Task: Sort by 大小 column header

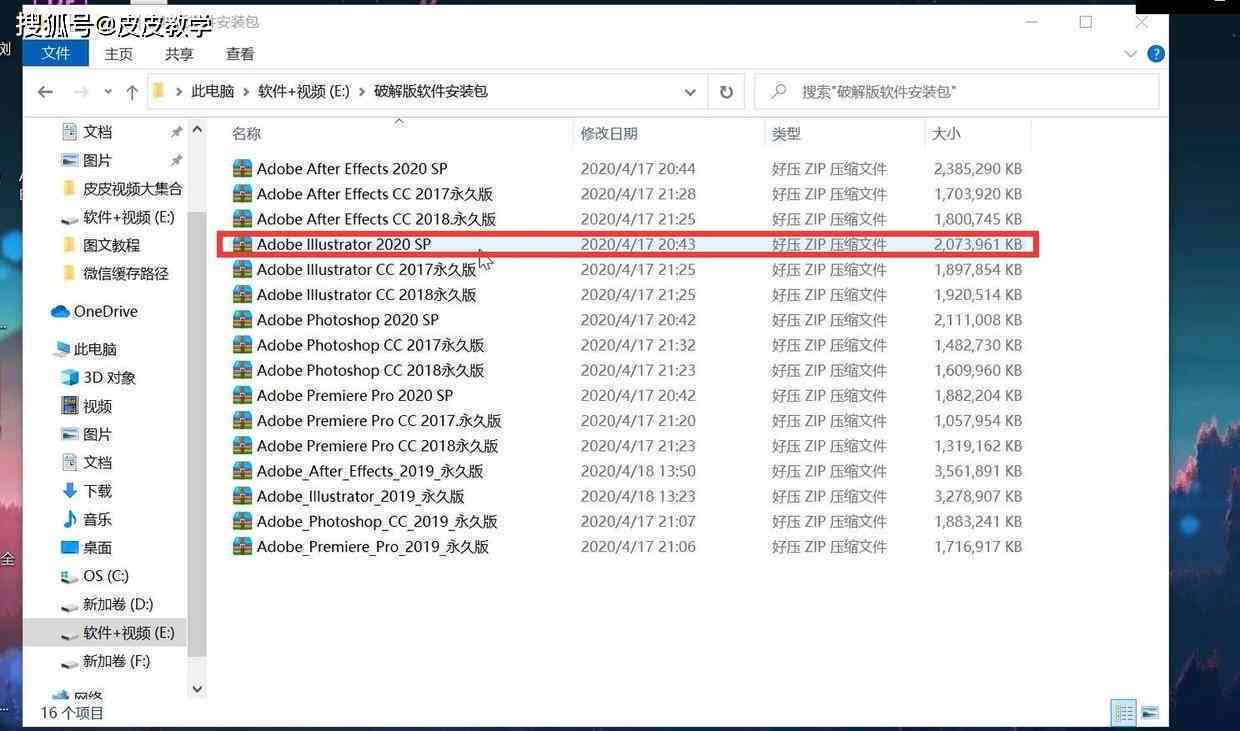Action: click(946, 133)
